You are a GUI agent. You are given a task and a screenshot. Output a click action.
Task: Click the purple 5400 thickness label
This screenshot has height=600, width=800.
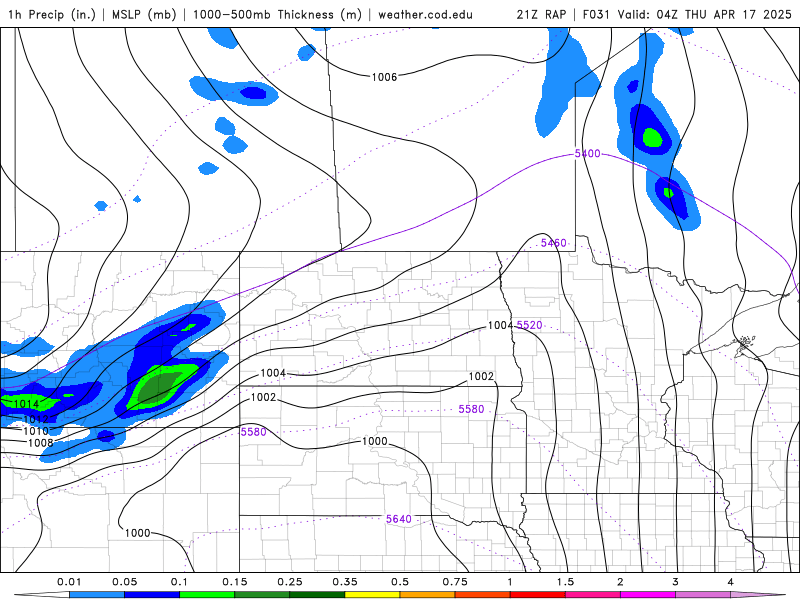(587, 154)
